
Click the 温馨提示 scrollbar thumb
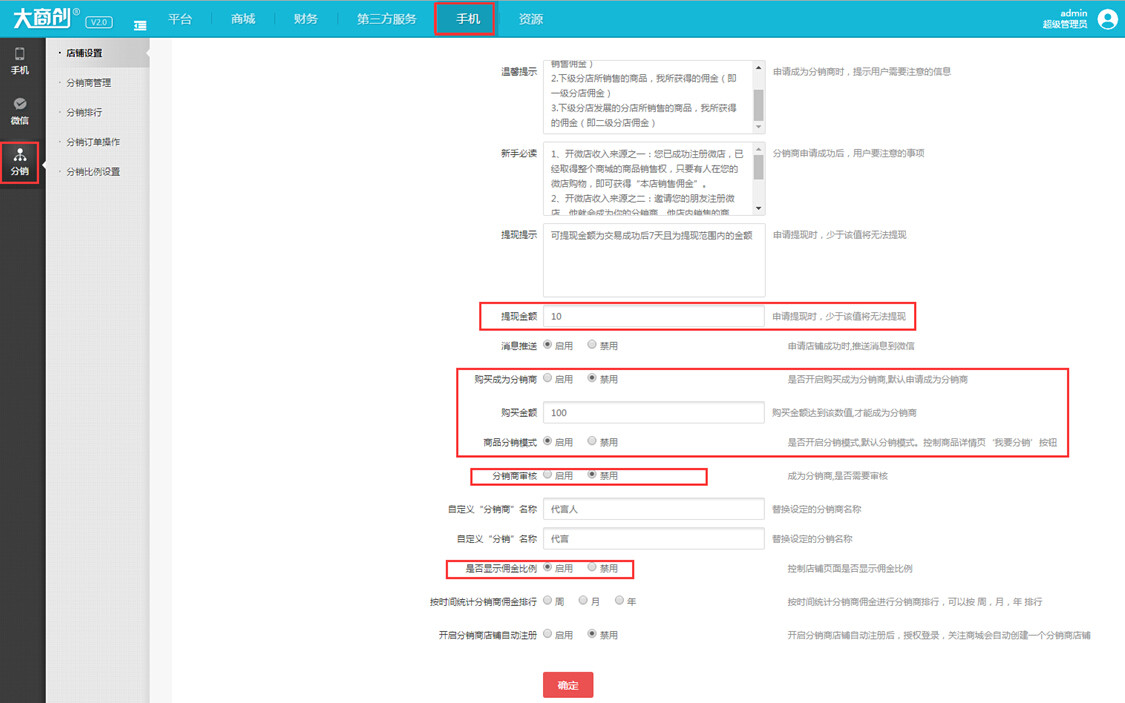[x=758, y=105]
